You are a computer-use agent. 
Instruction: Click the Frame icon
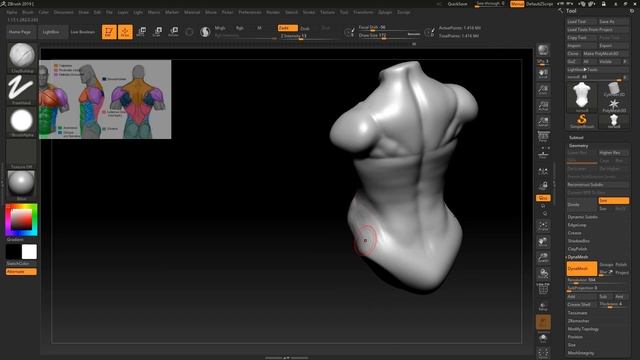coord(543,226)
